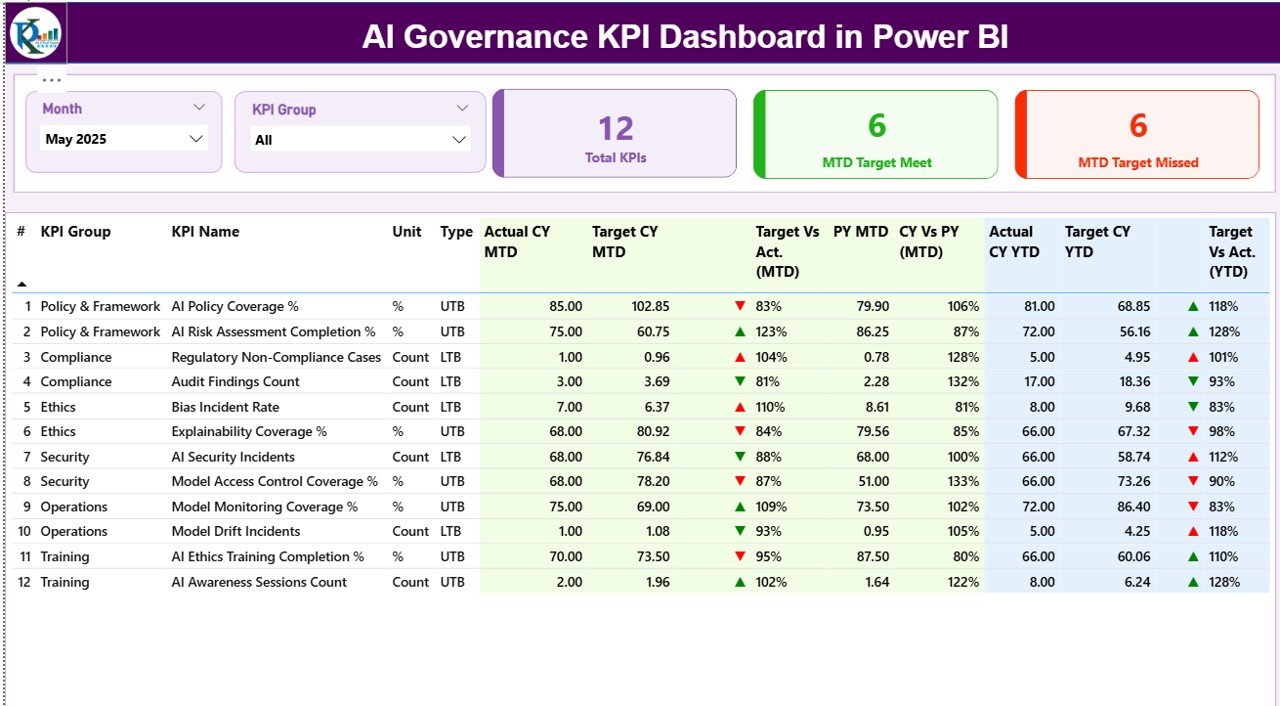The image size is (1280, 706).
Task: Click the green up arrow beside AI Risk Assessment 123%
Action: point(738,331)
